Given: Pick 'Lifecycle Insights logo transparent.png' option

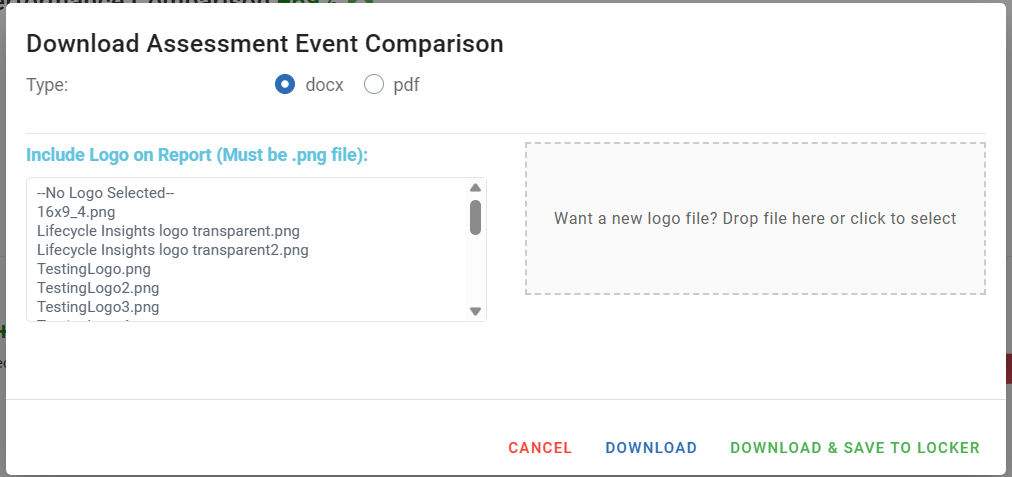Looking at the screenshot, I should 168,231.
